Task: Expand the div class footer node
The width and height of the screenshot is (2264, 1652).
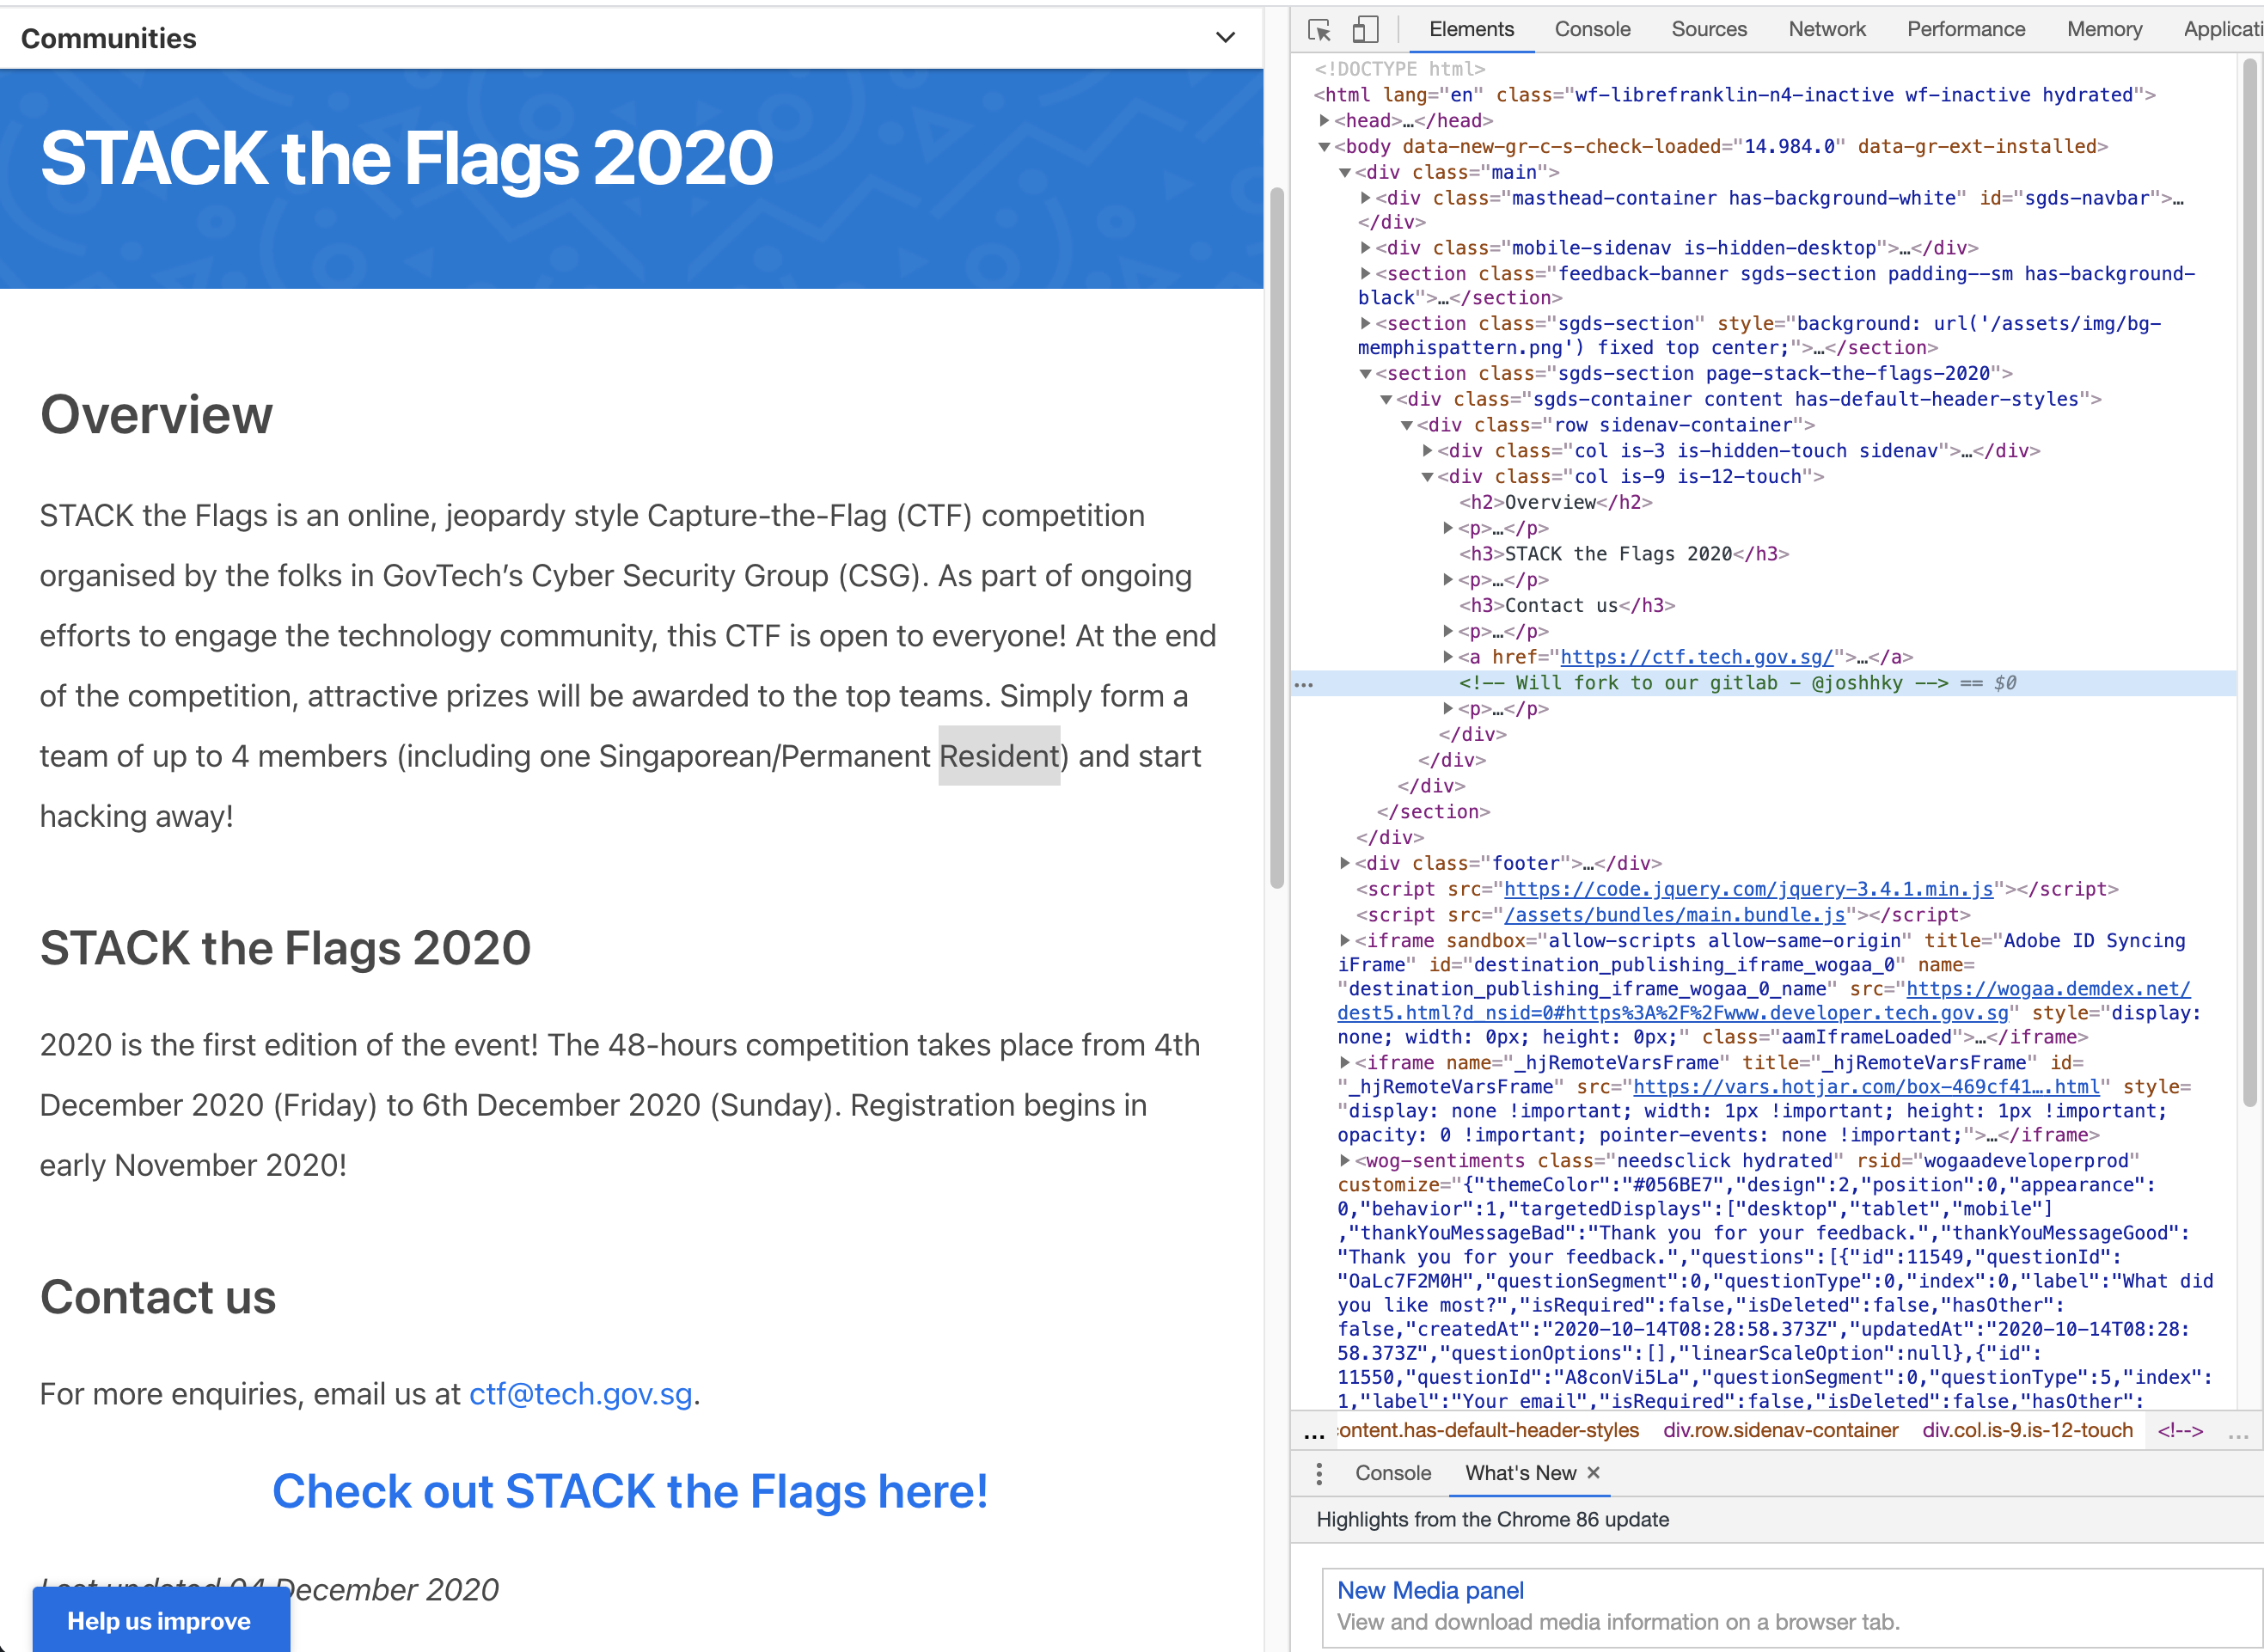Action: (x=1345, y=862)
